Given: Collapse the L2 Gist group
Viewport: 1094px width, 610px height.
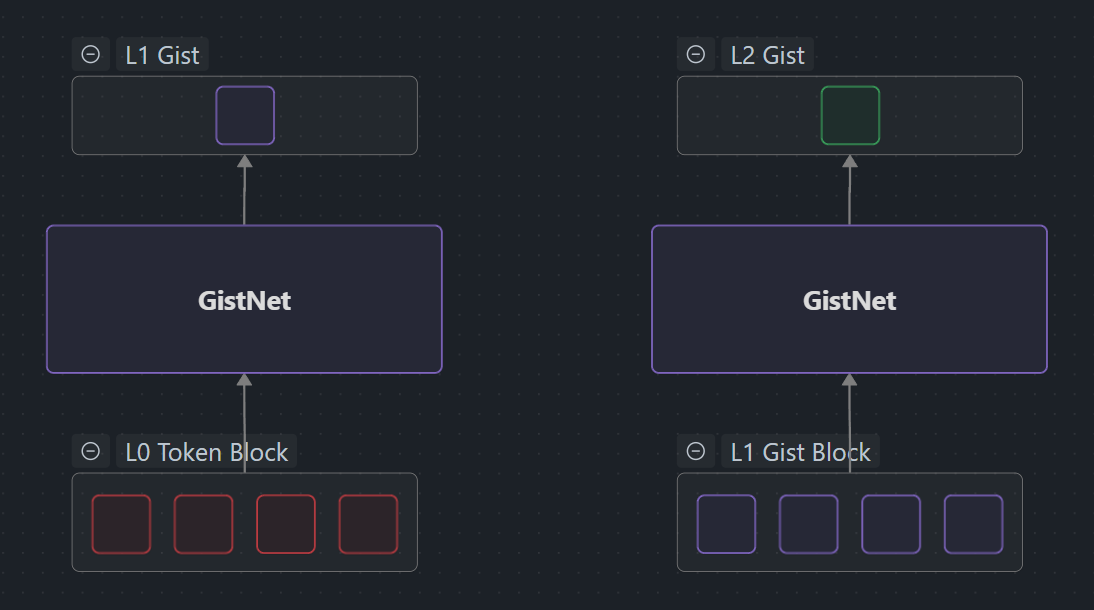Looking at the screenshot, I should (696, 54).
